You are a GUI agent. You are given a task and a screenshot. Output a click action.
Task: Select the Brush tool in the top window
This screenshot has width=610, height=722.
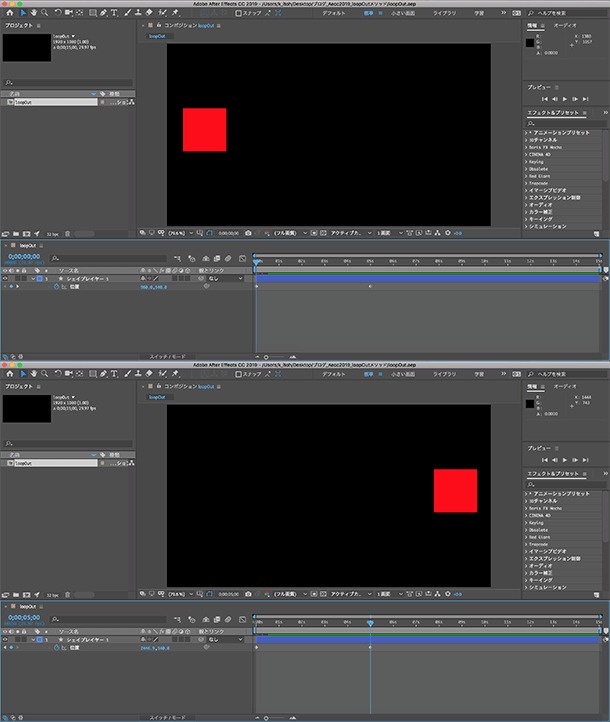pos(128,13)
